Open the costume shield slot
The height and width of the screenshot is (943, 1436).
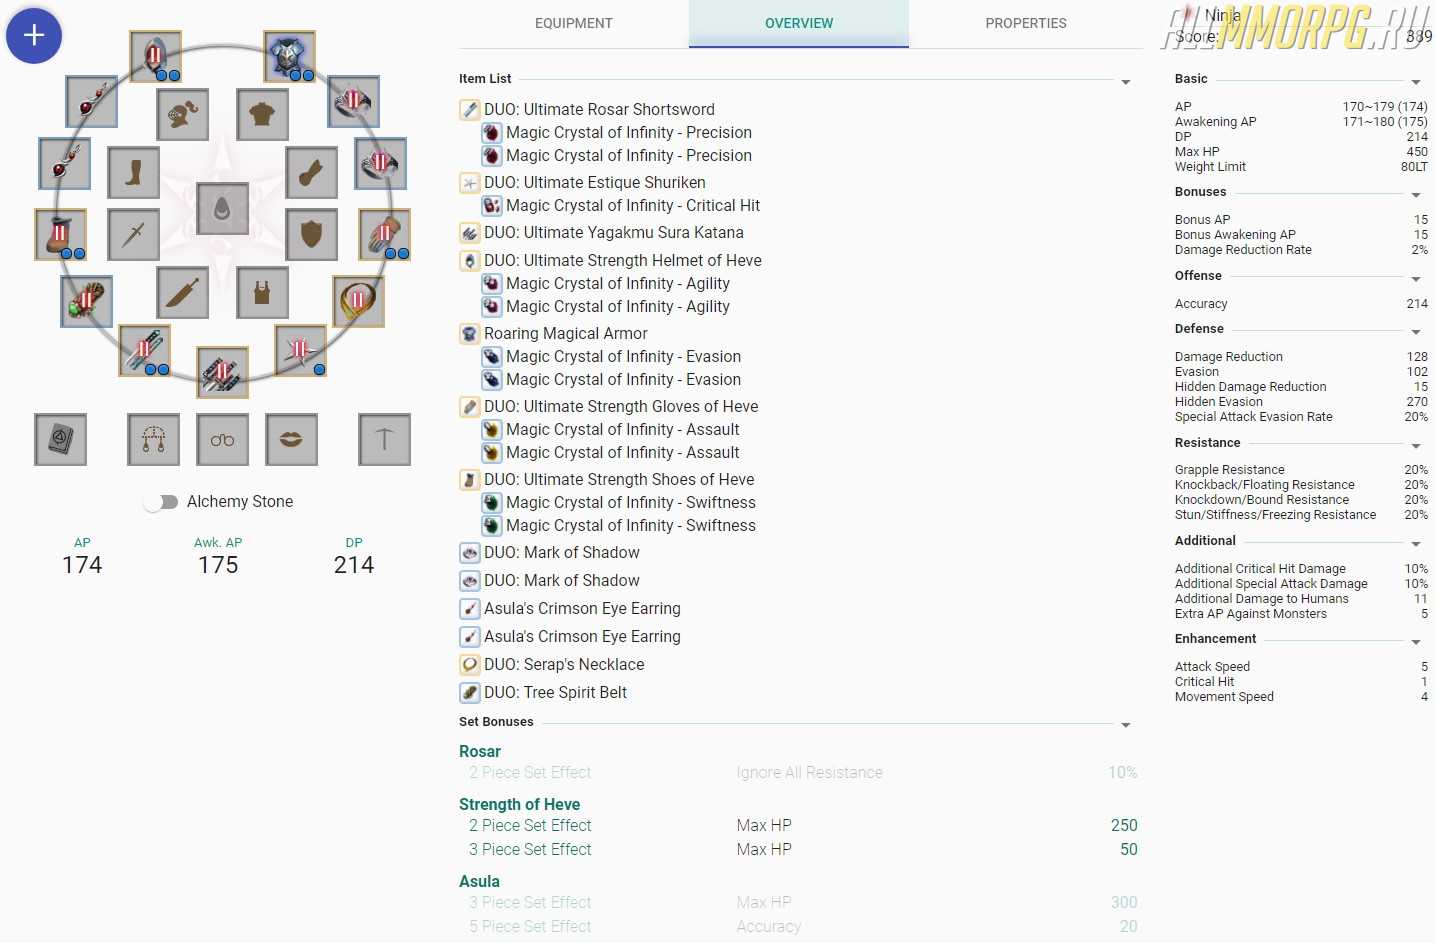pos(311,234)
